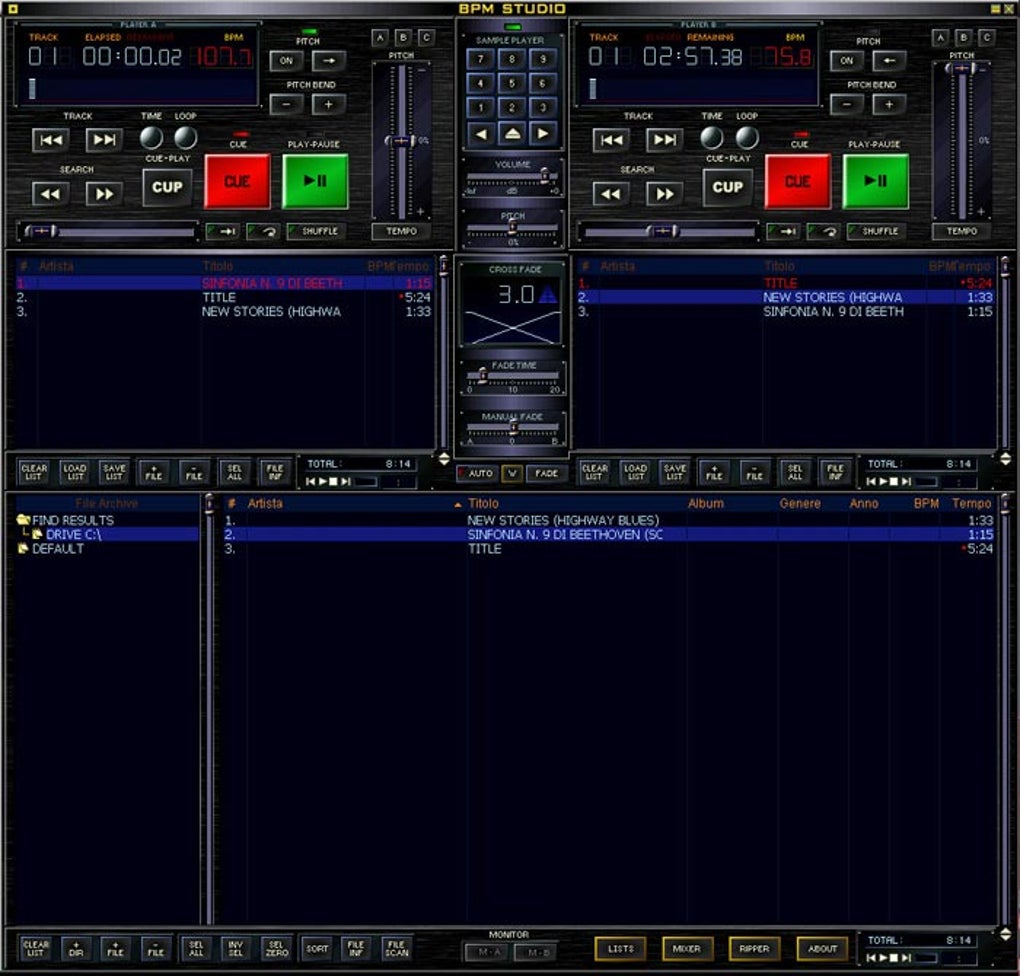Open the DEFAULT archive folder
Screen dimensions: 1020x976
(x=57, y=548)
